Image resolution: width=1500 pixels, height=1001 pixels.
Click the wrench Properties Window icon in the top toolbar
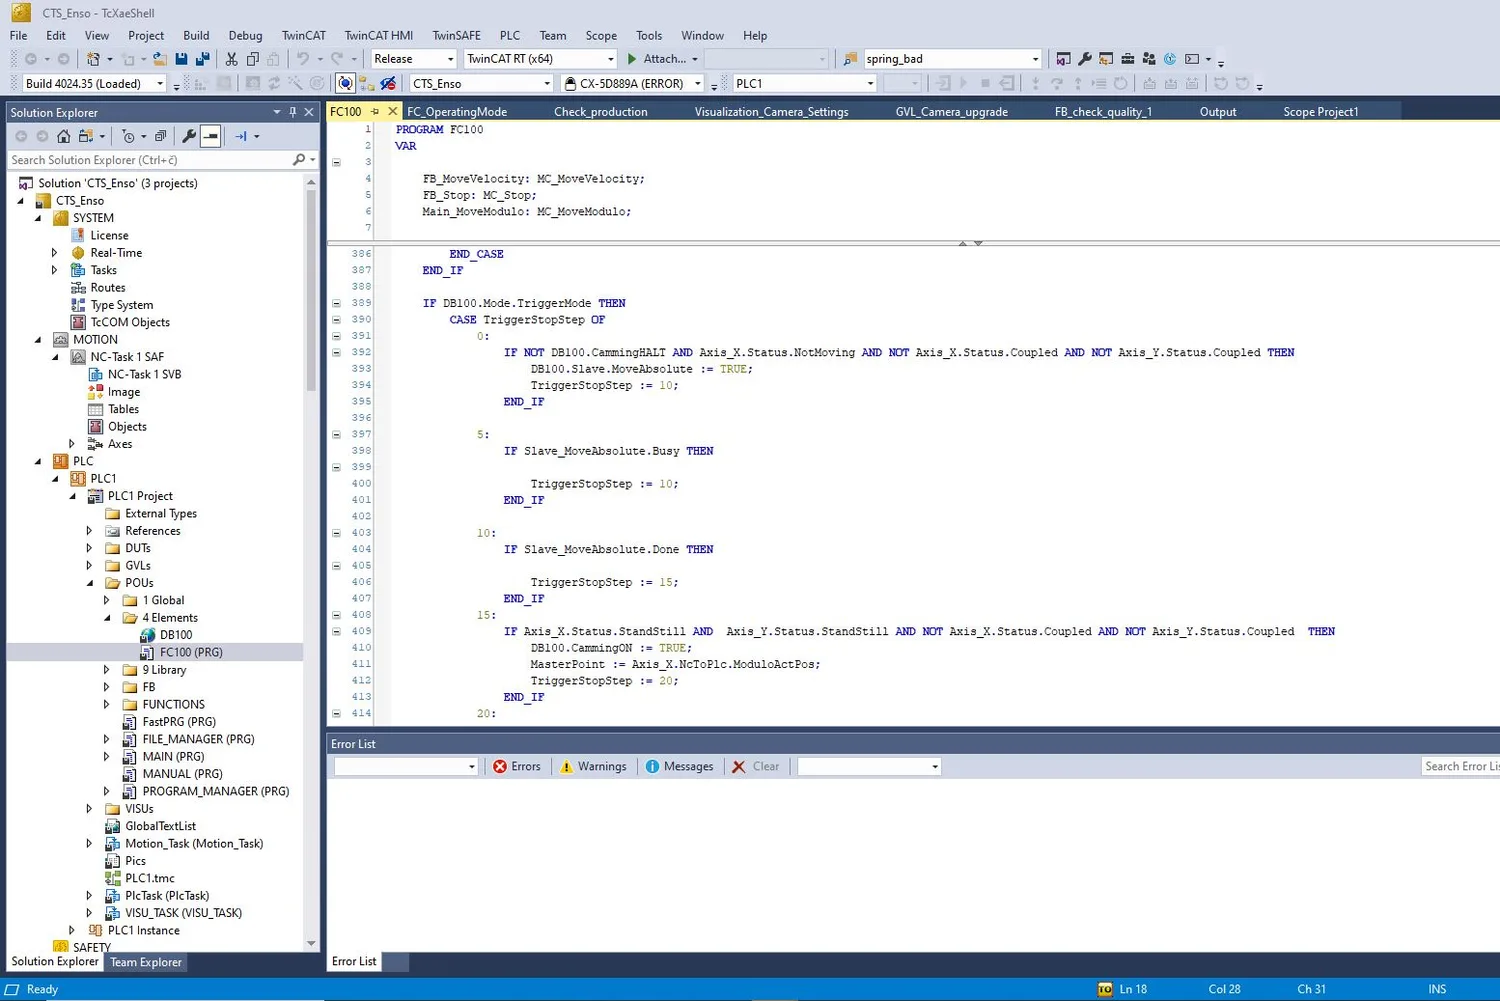(x=1085, y=59)
